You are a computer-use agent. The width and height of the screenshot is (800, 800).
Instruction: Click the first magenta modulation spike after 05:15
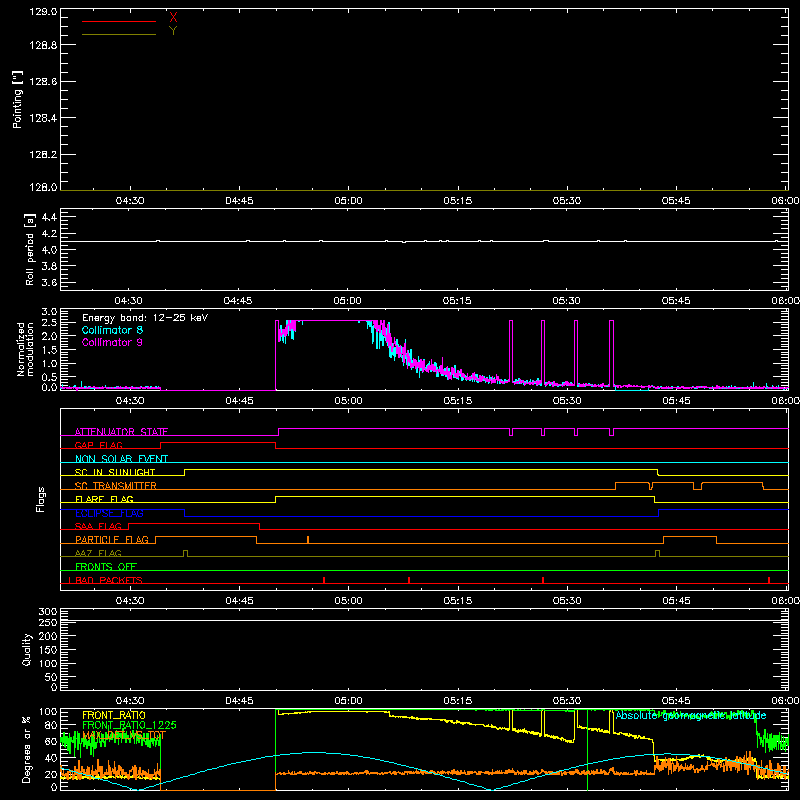pyautogui.click(x=511, y=351)
